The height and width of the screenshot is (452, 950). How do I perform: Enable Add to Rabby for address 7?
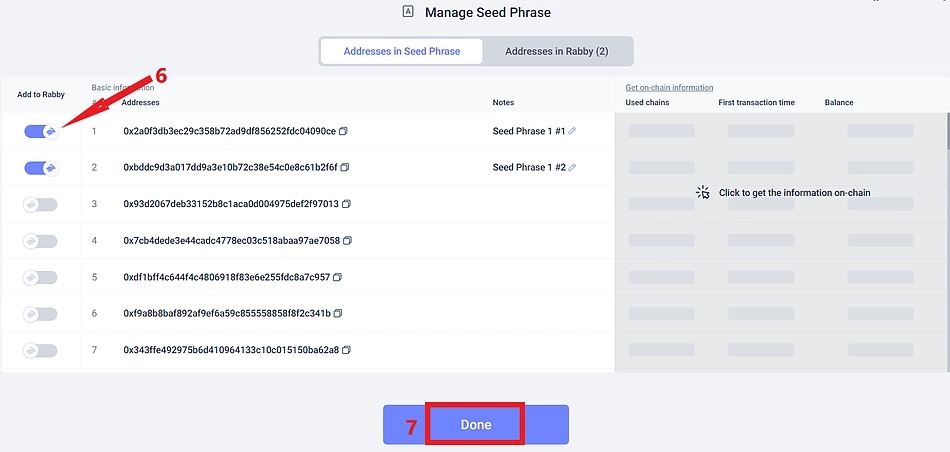click(41, 350)
